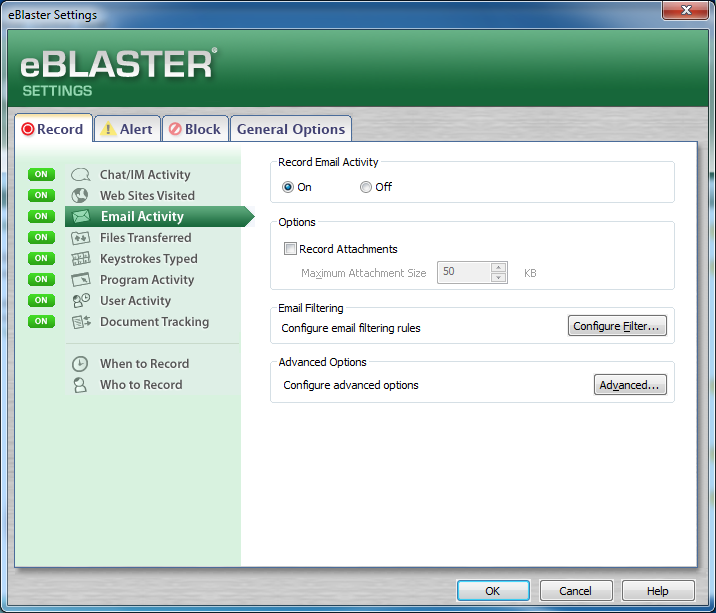Screen dimensions: 716x613
Task: Open the General Options tab
Action: (x=291, y=129)
